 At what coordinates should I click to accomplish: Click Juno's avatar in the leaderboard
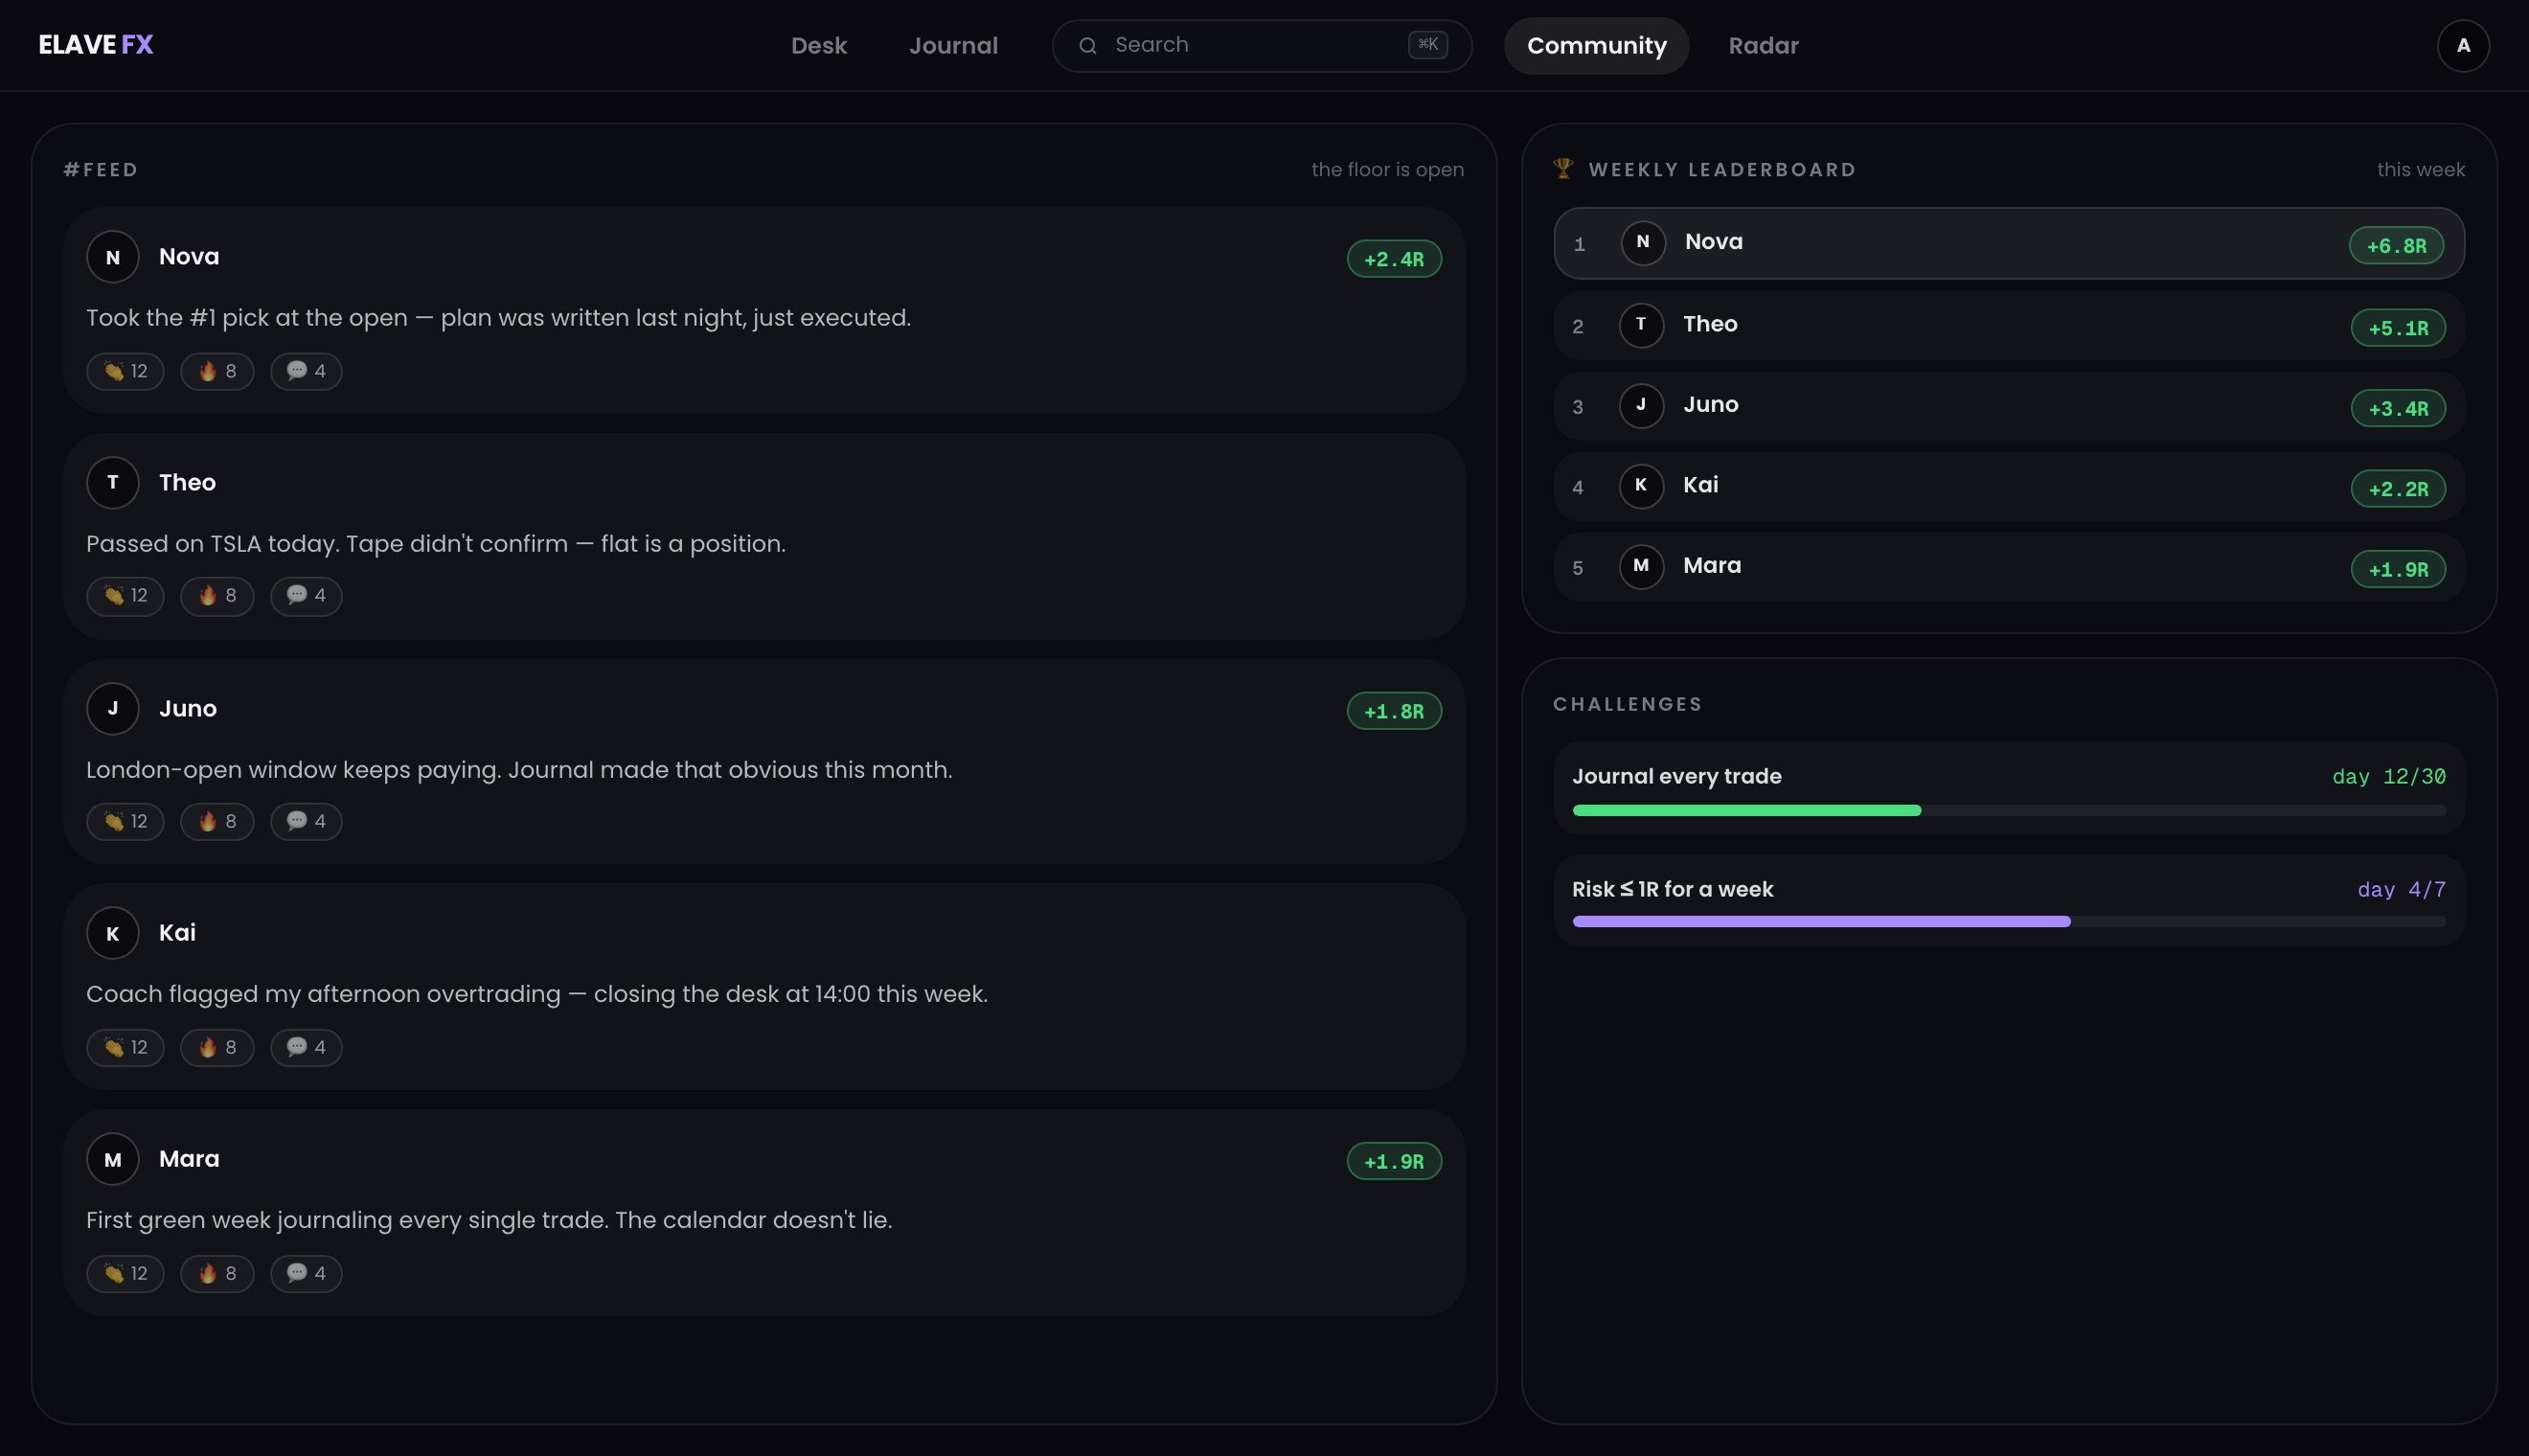point(1641,406)
